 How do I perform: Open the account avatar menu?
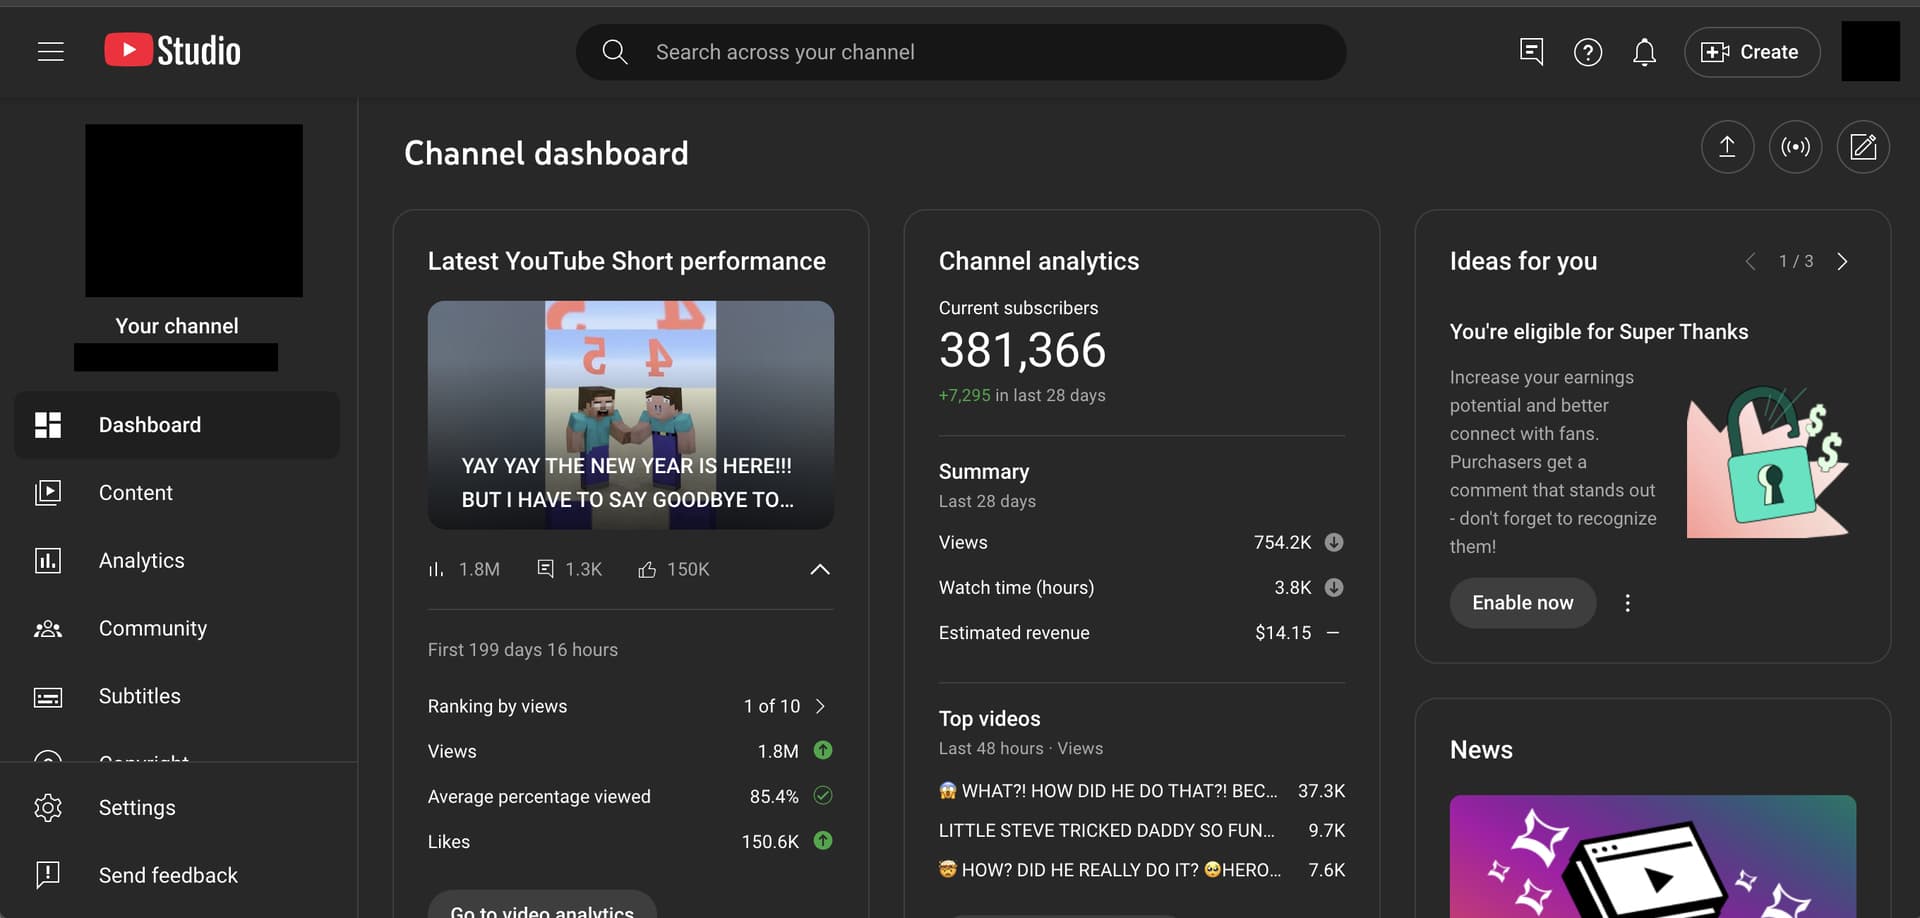pyautogui.click(x=1870, y=51)
